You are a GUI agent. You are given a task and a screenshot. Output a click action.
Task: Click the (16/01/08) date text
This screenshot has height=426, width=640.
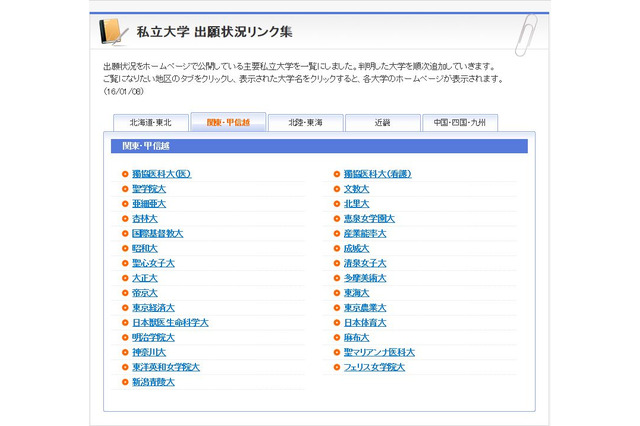[123, 91]
